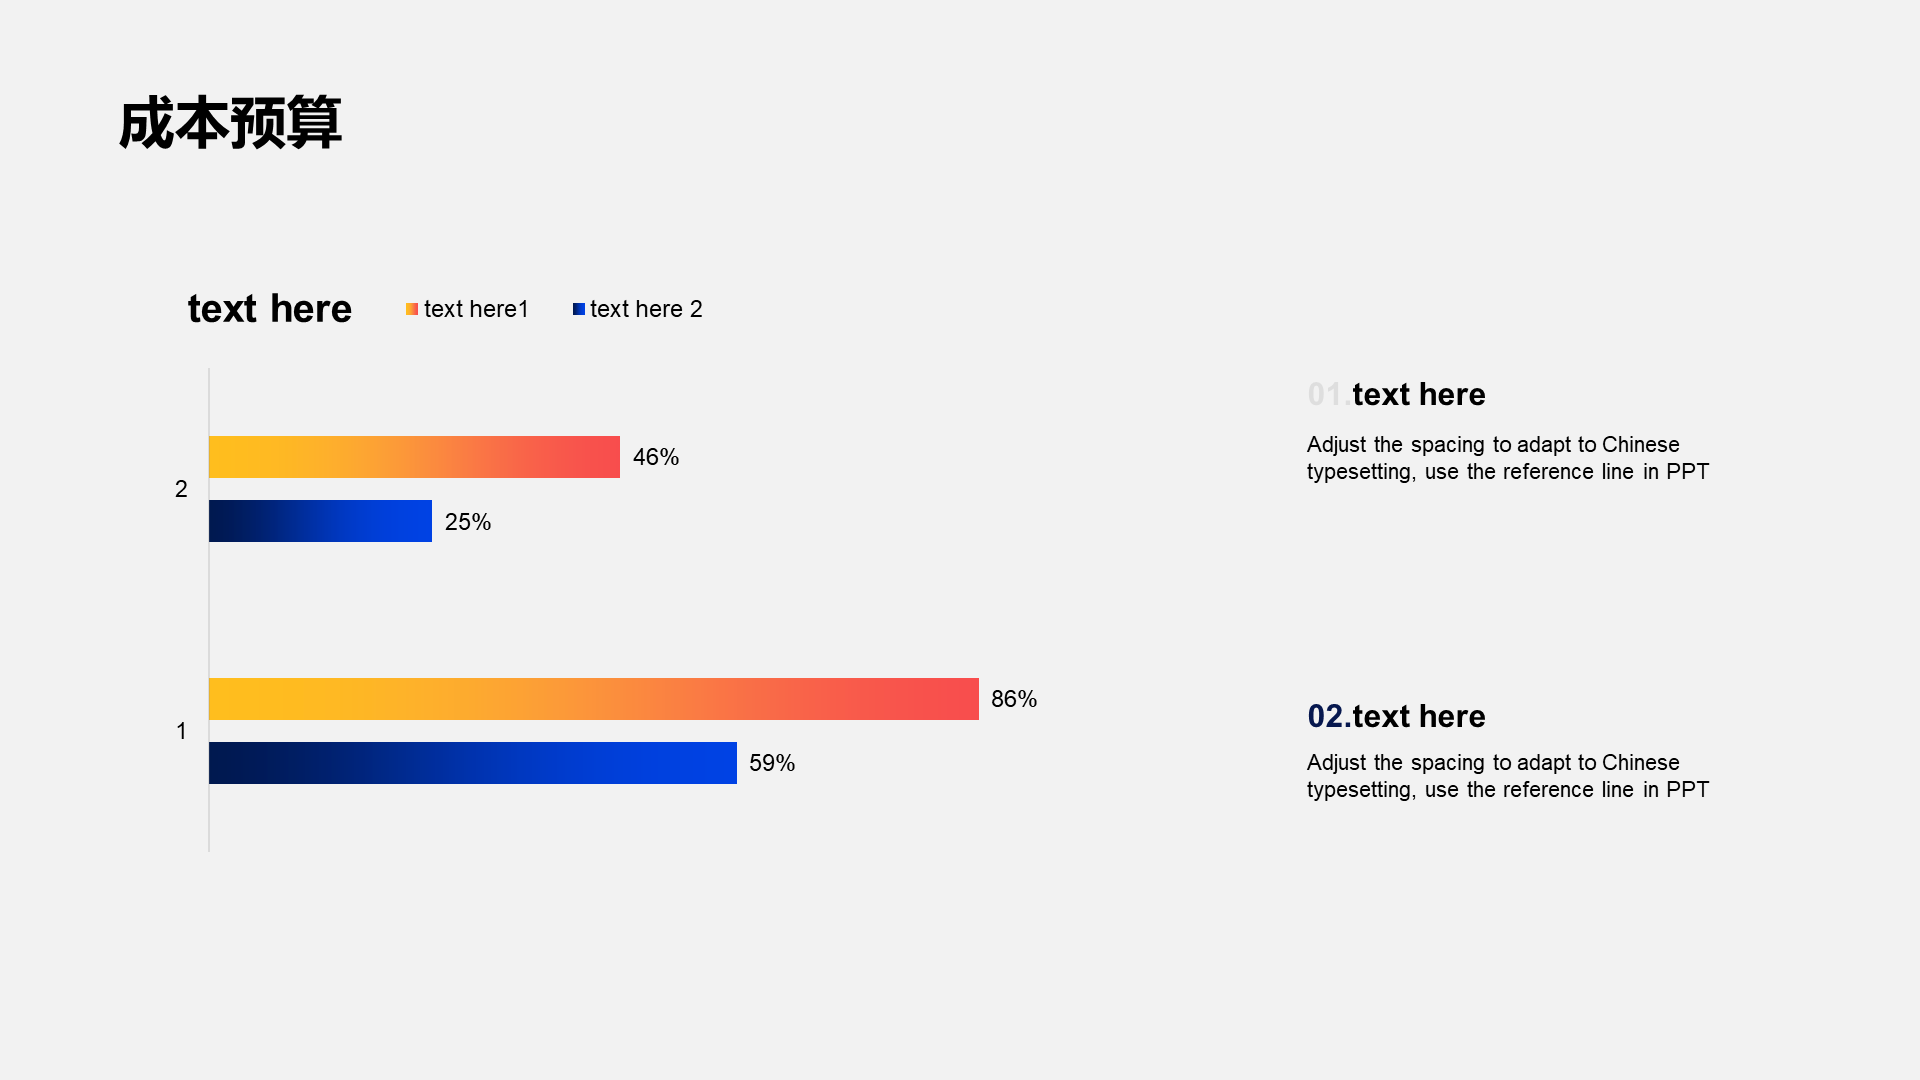Select the legend label "text here 2"
The width and height of the screenshot is (1920, 1080).
[x=646, y=310]
